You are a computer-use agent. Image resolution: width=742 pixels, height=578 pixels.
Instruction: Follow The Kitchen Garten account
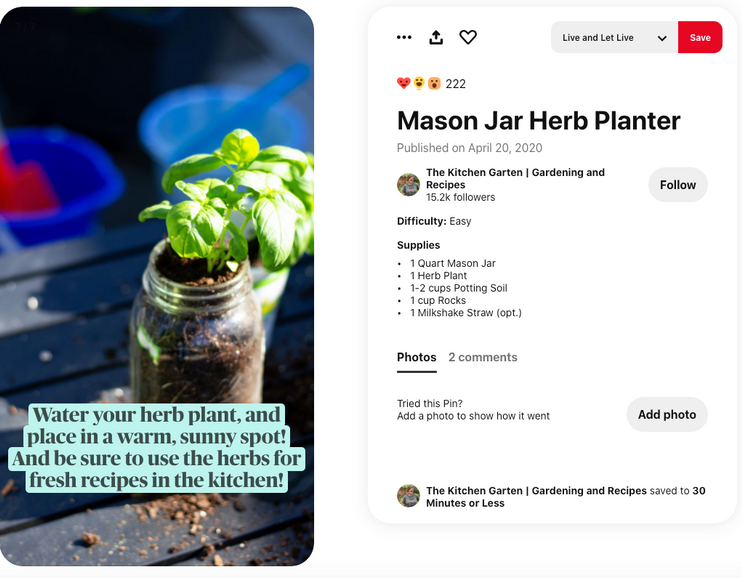pyautogui.click(x=678, y=185)
